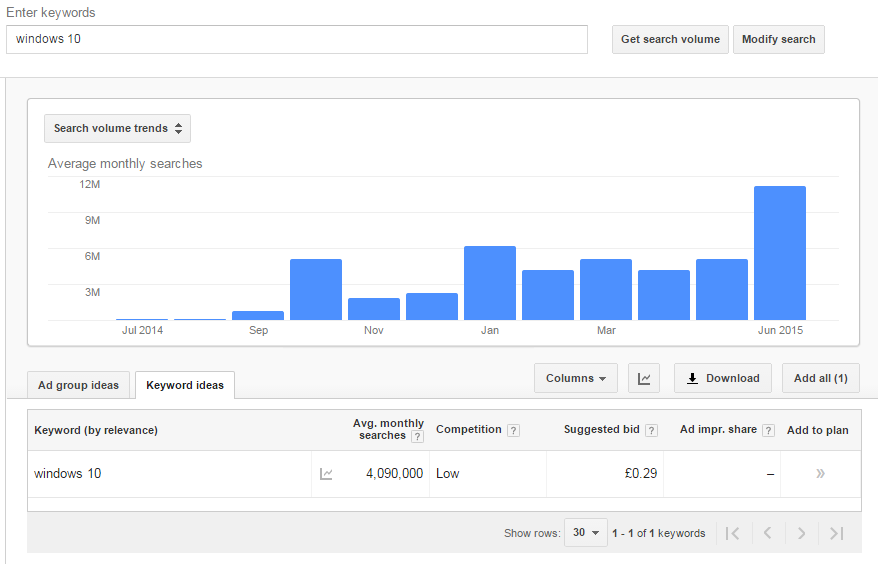
Task: Click Add to plan double-arrow for windows 10
Action: 820,474
